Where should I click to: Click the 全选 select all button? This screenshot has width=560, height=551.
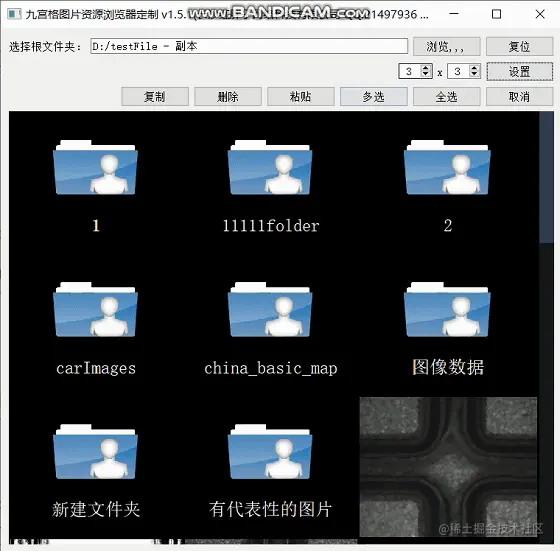click(446, 96)
